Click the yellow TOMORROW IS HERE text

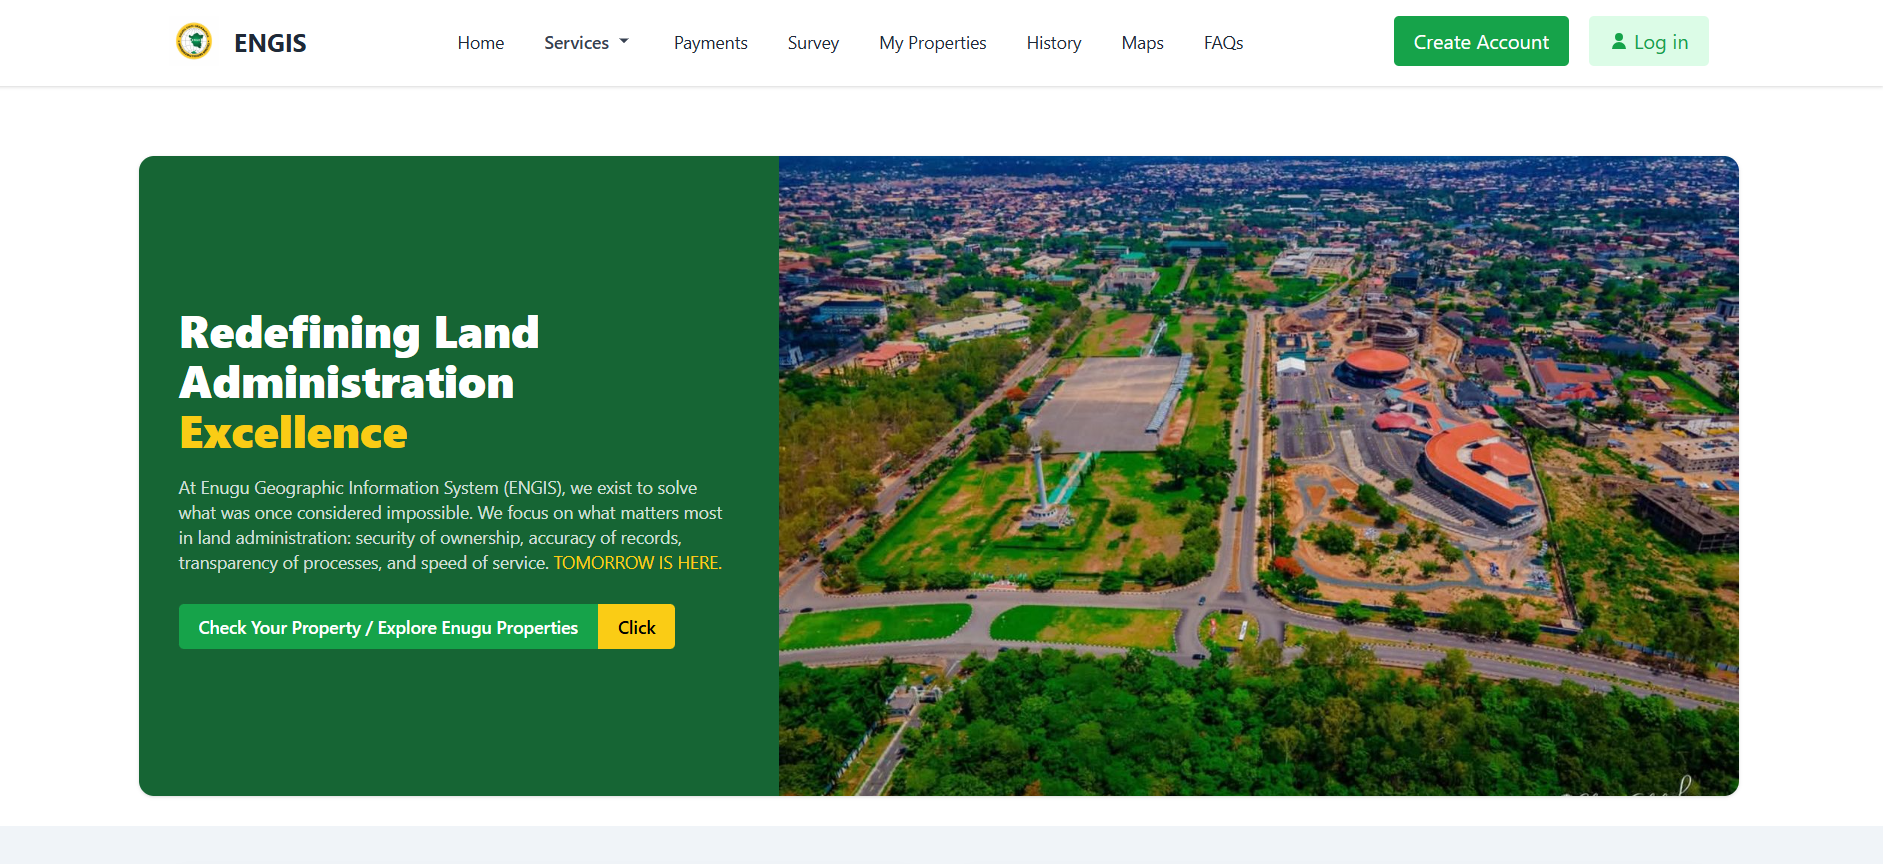637,563
